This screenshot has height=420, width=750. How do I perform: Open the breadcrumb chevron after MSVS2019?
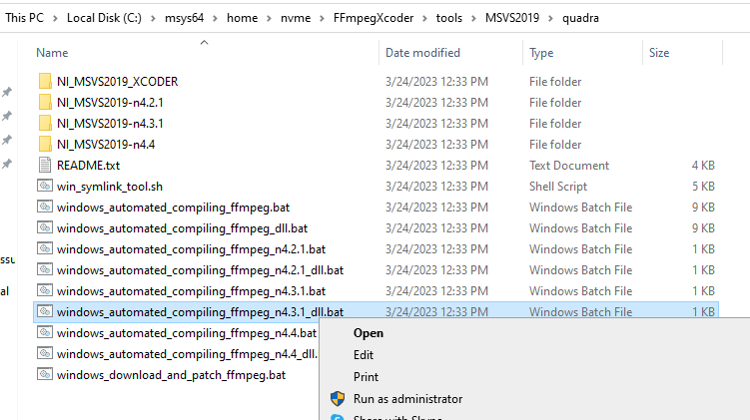tap(551, 18)
